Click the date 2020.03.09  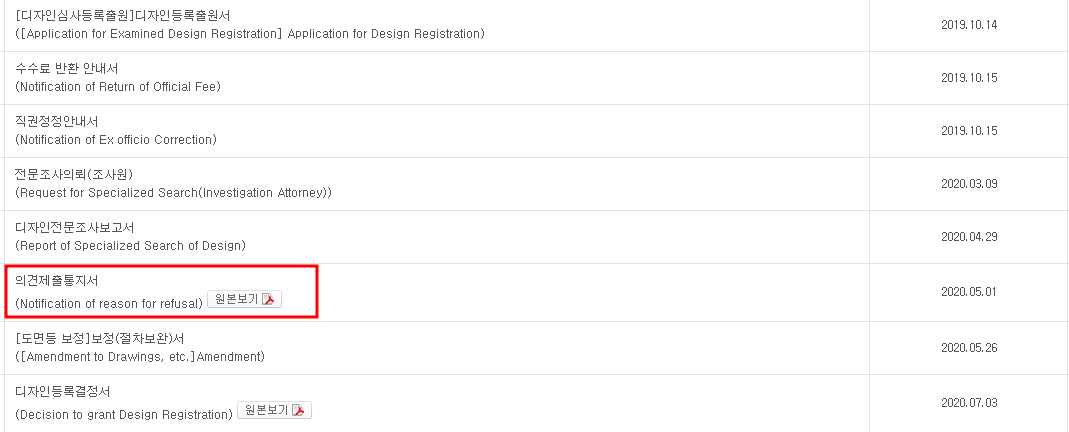pos(969,184)
